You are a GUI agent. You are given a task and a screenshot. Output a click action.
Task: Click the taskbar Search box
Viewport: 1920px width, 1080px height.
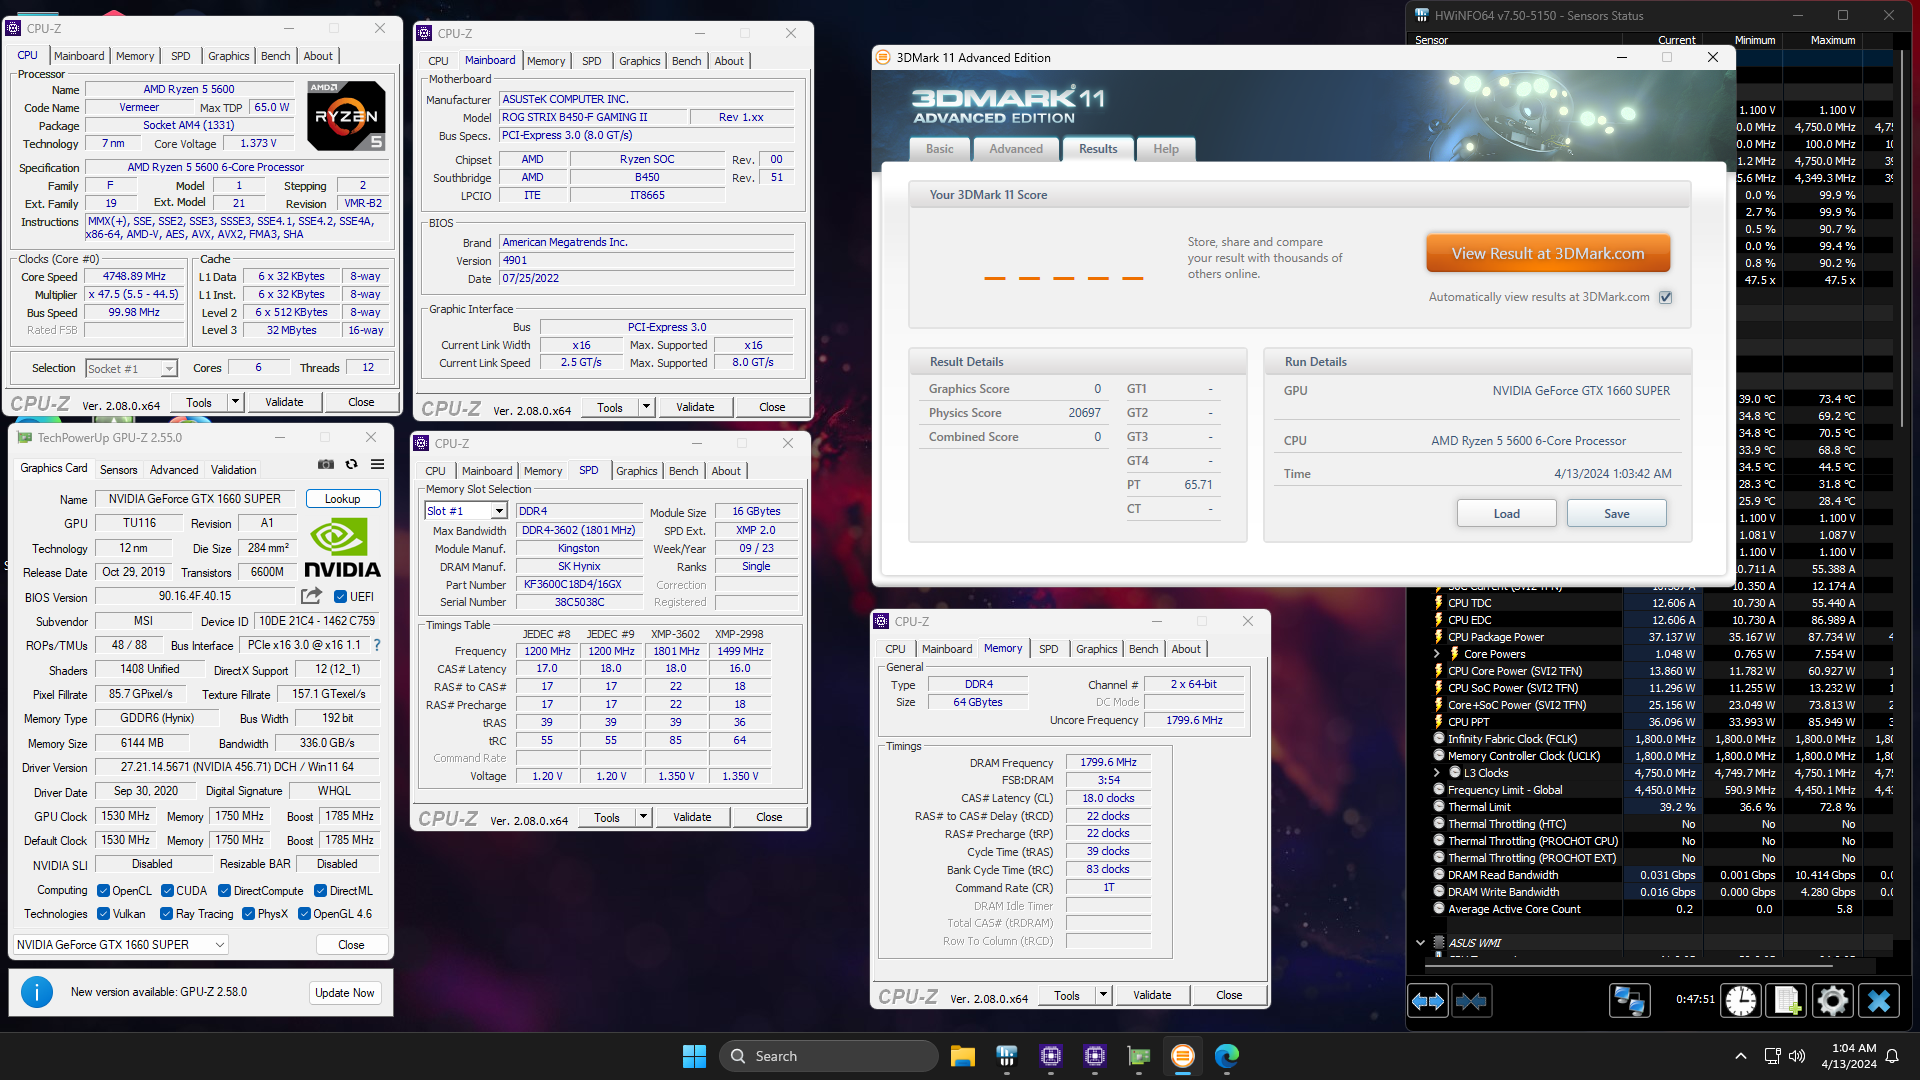point(829,1056)
